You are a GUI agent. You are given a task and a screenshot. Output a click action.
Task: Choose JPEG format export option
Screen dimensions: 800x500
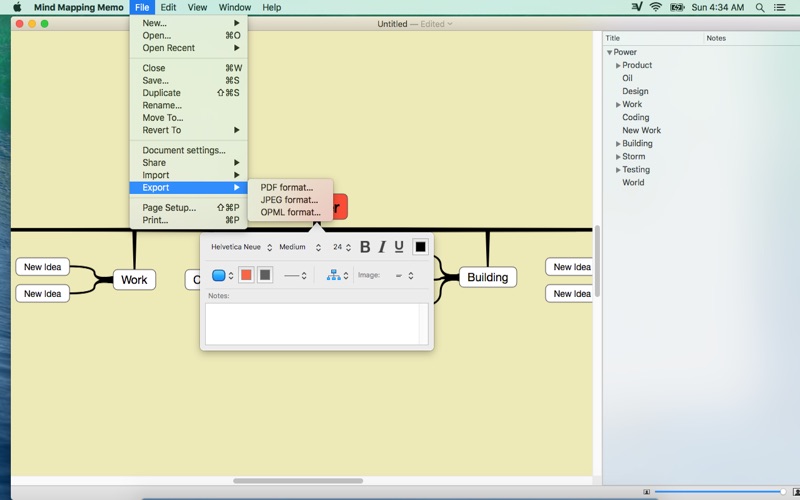click(290, 200)
